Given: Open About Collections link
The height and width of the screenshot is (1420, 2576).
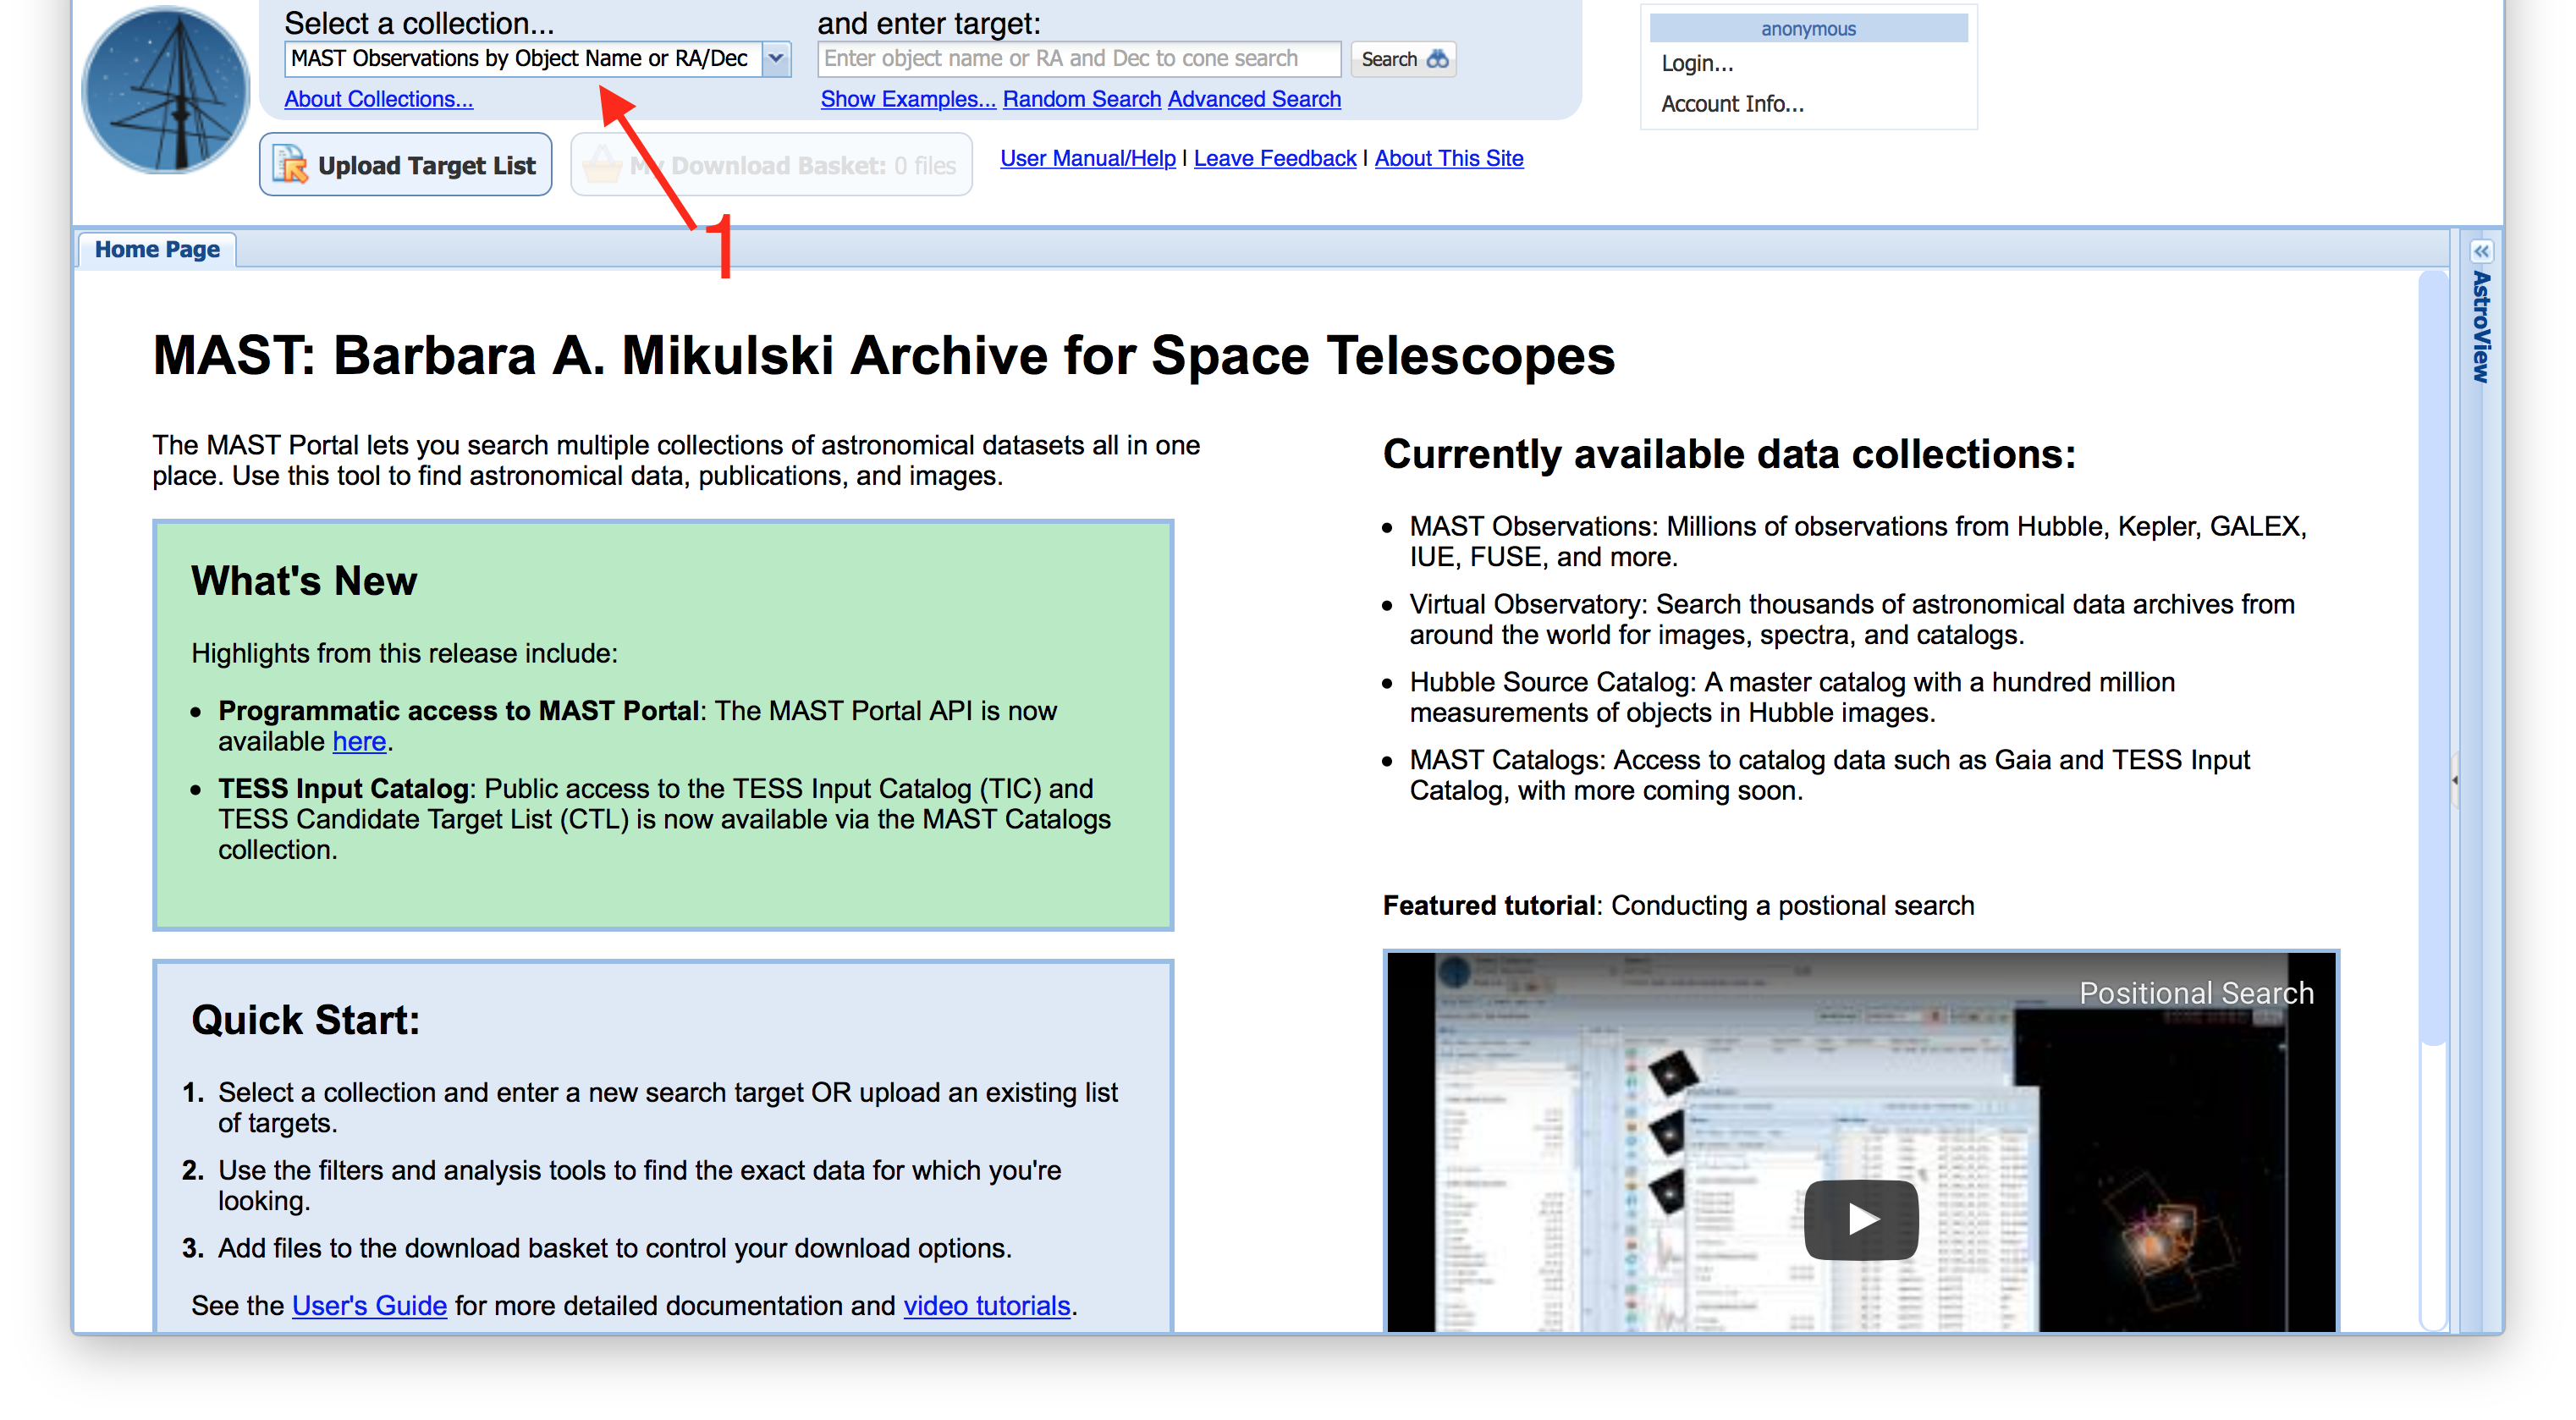Looking at the screenshot, I should (379, 99).
